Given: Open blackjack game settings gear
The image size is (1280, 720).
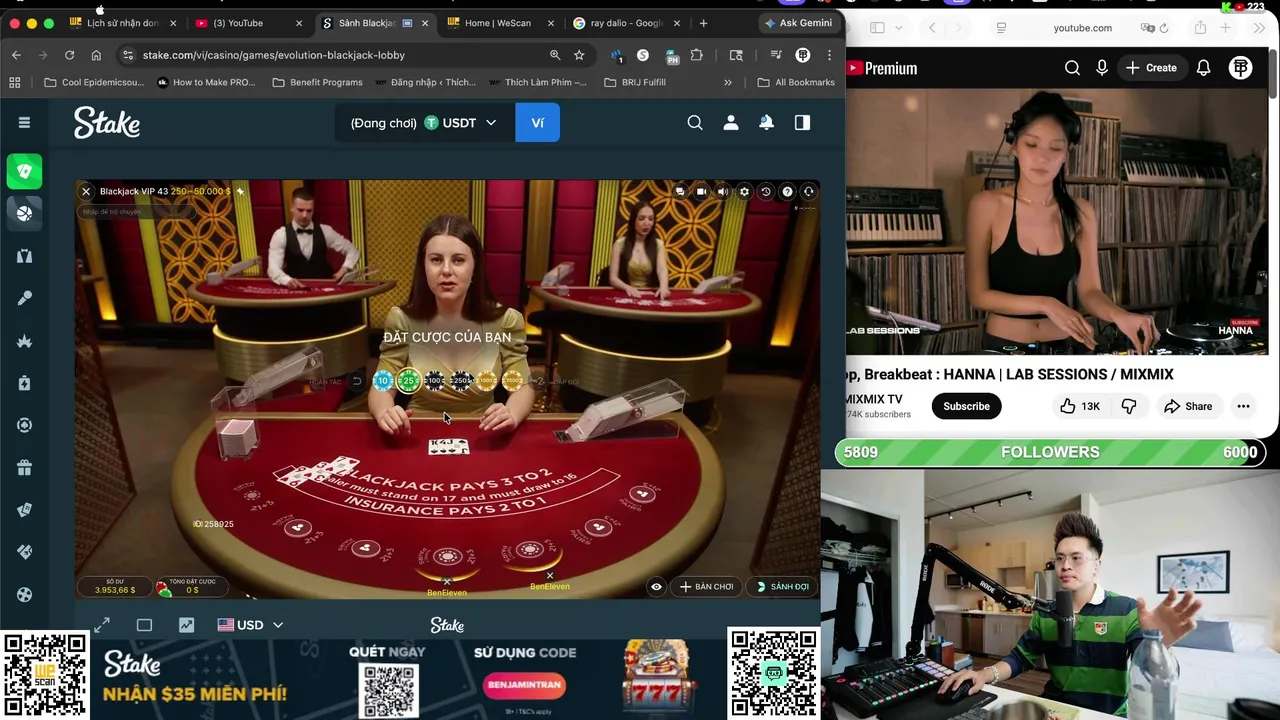Looking at the screenshot, I should pos(744,191).
